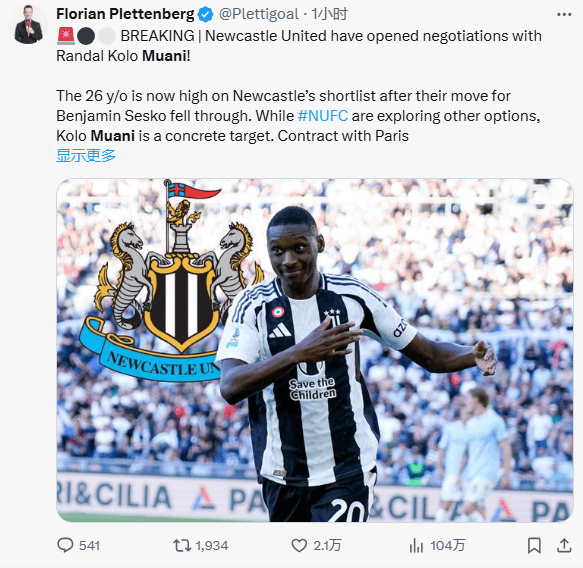Viewport: 583px width, 568px height.
Task: Click the 1小时 timestamp
Action: click(329, 14)
